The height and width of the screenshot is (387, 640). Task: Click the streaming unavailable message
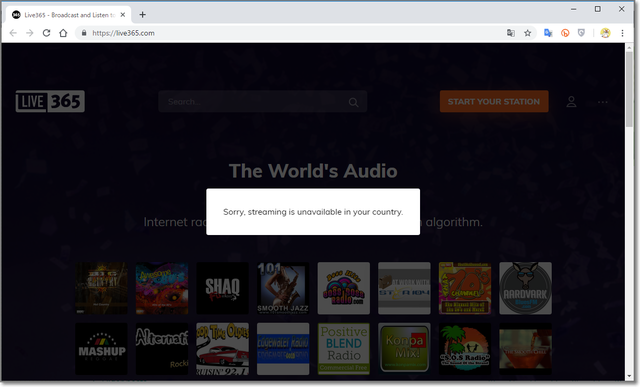(313, 212)
